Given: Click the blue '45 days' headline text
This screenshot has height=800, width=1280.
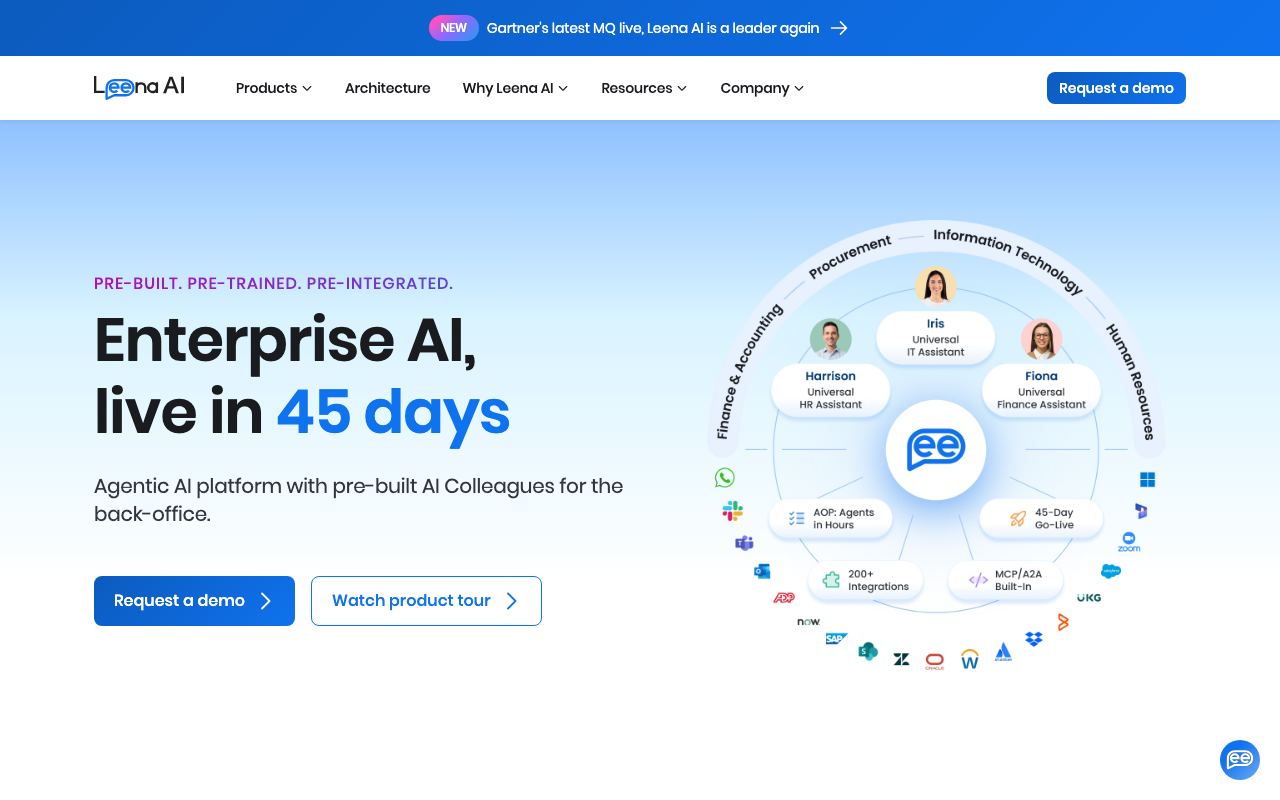Looking at the screenshot, I should [x=393, y=412].
